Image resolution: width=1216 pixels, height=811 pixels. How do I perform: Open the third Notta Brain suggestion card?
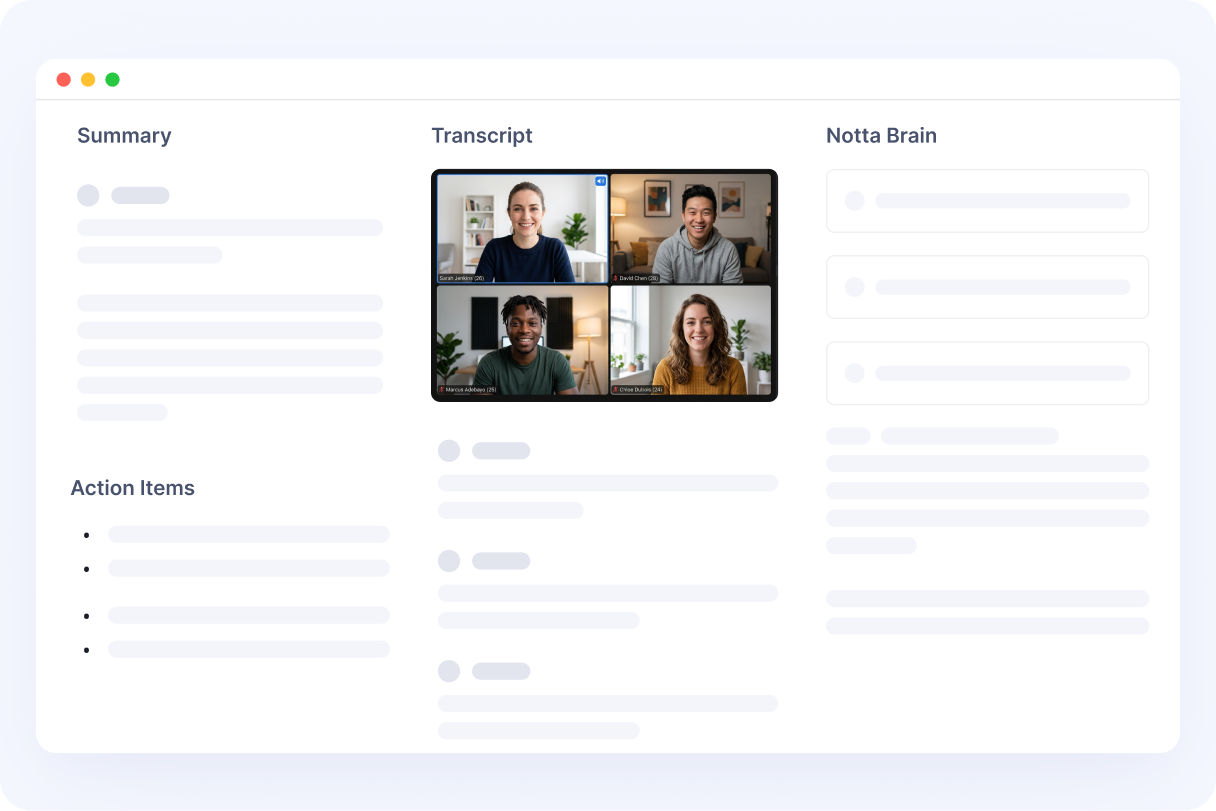point(987,373)
